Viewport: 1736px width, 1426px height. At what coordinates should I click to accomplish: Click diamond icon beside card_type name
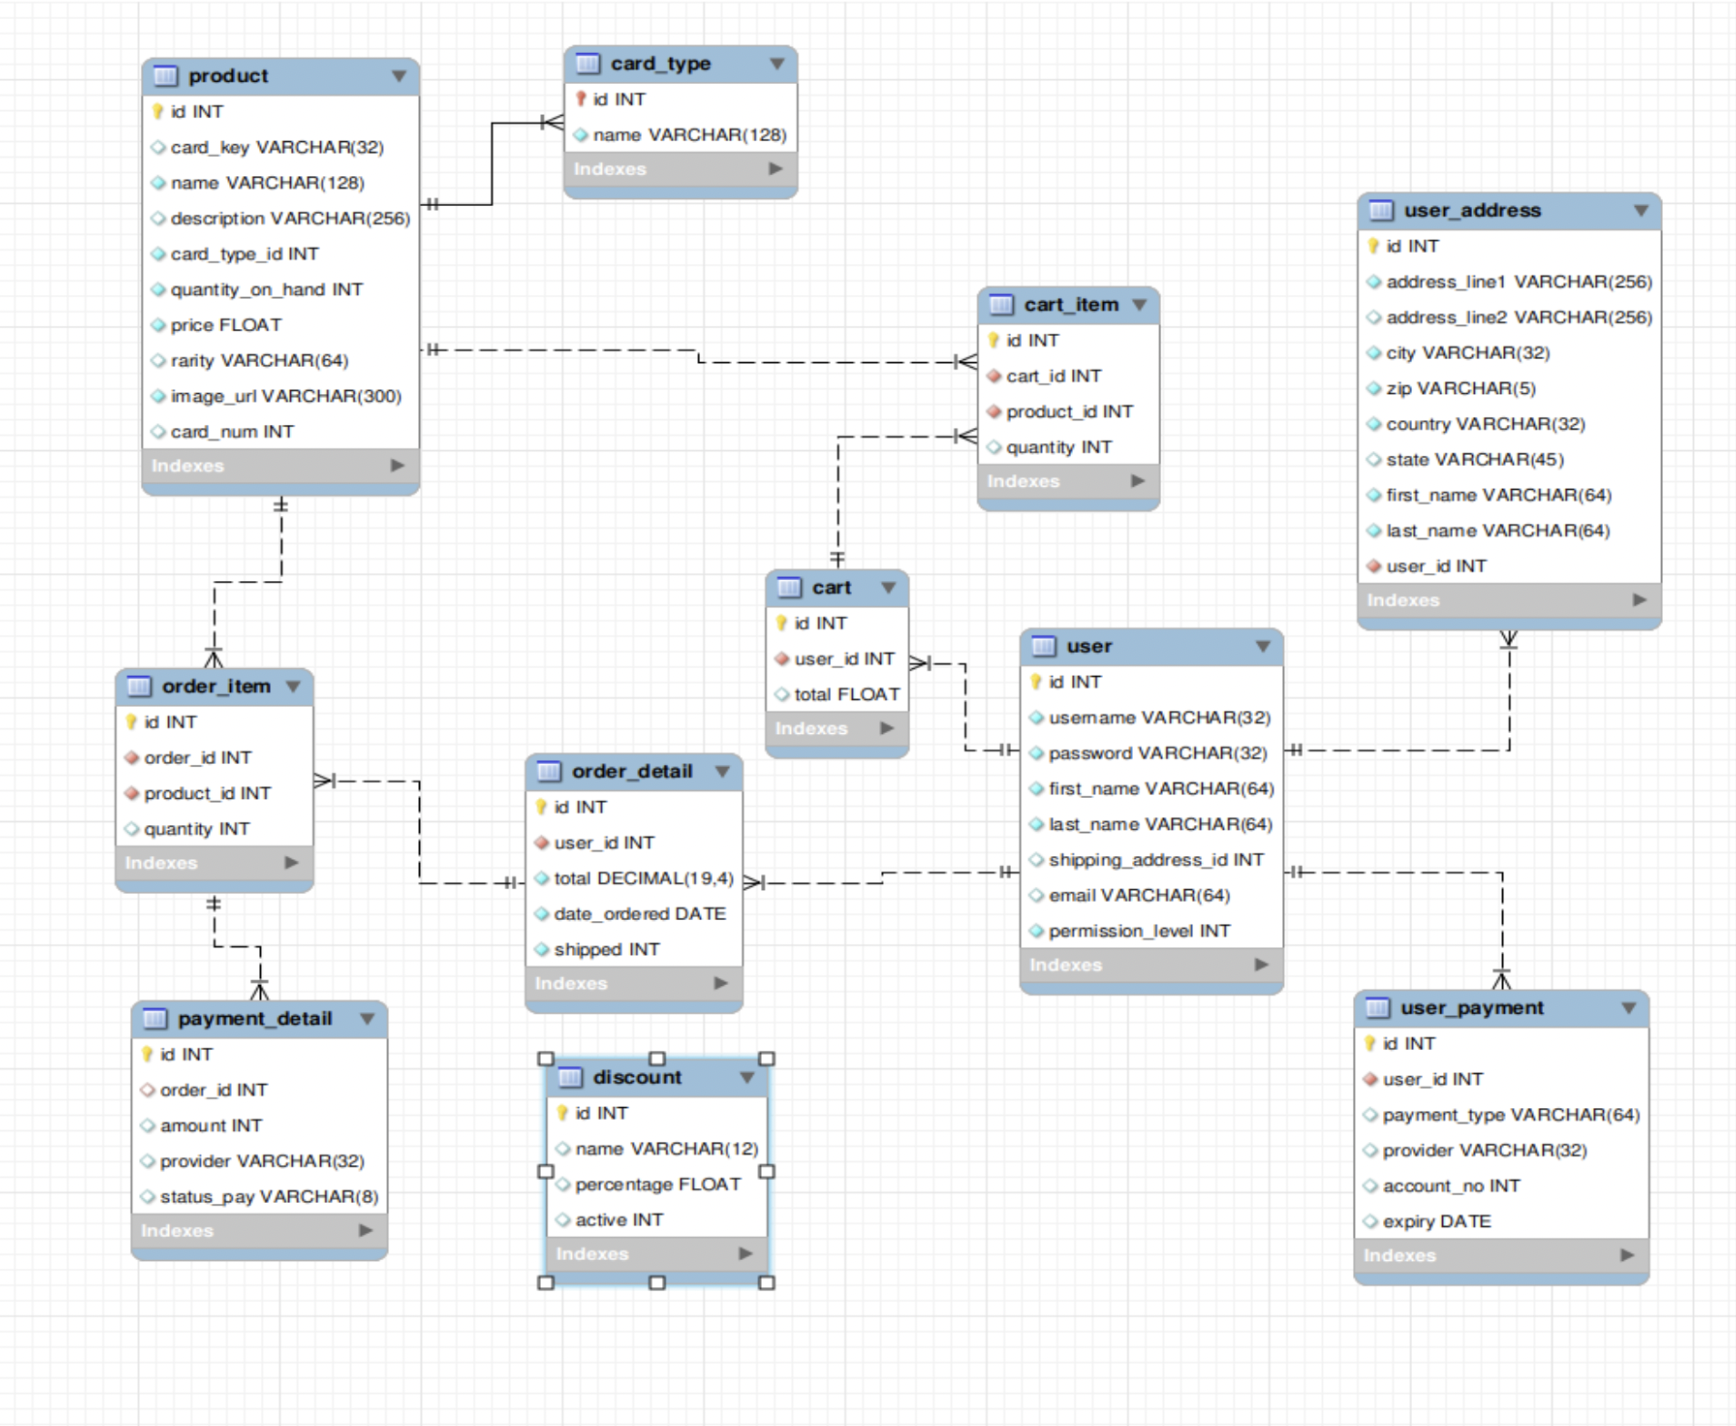pos(581,136)
